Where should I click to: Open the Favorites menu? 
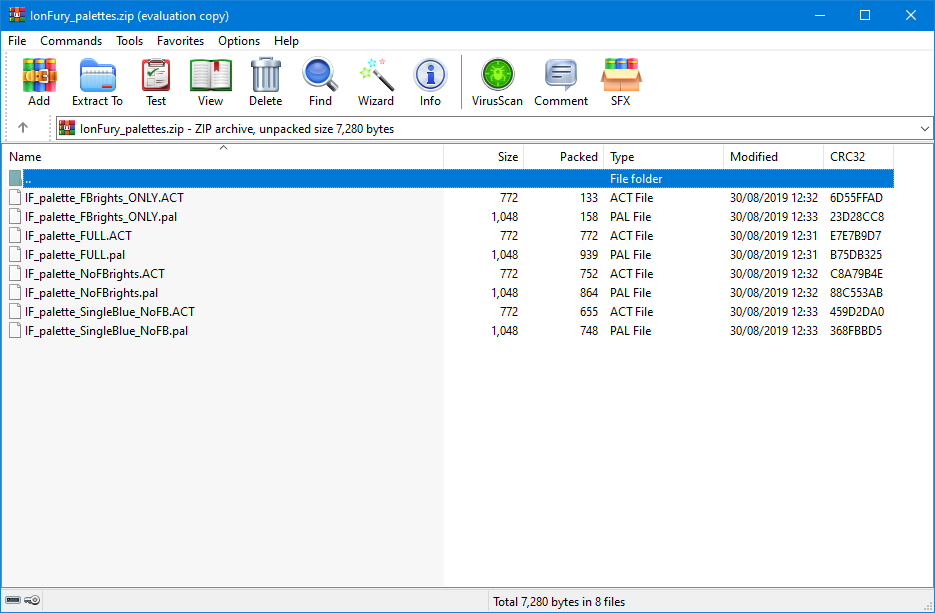180,41
